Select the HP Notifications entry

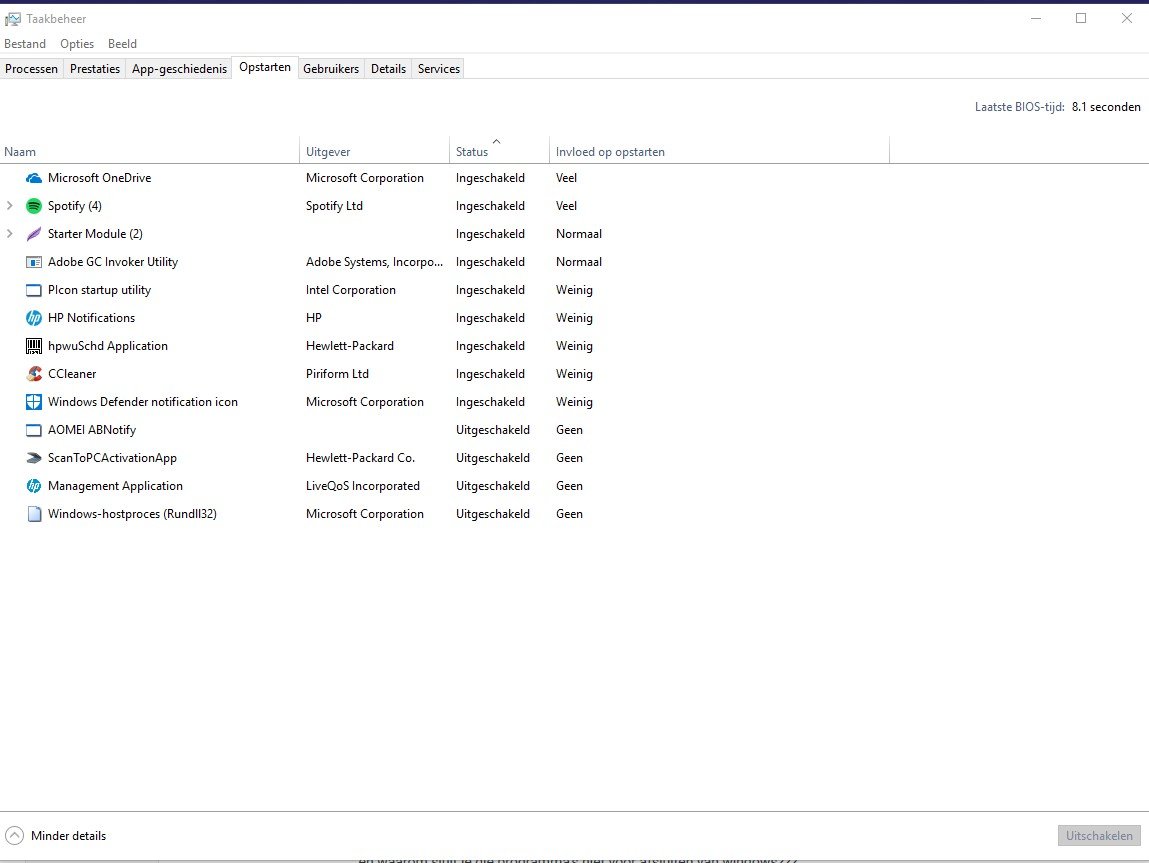point(92,318)
